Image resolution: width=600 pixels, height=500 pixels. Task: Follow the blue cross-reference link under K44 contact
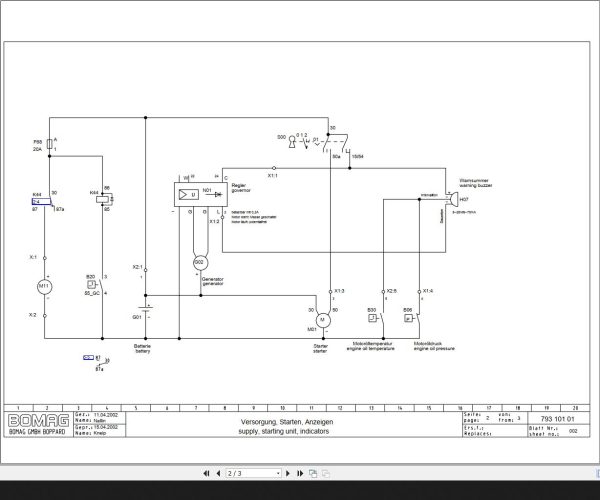pos(41,202)
